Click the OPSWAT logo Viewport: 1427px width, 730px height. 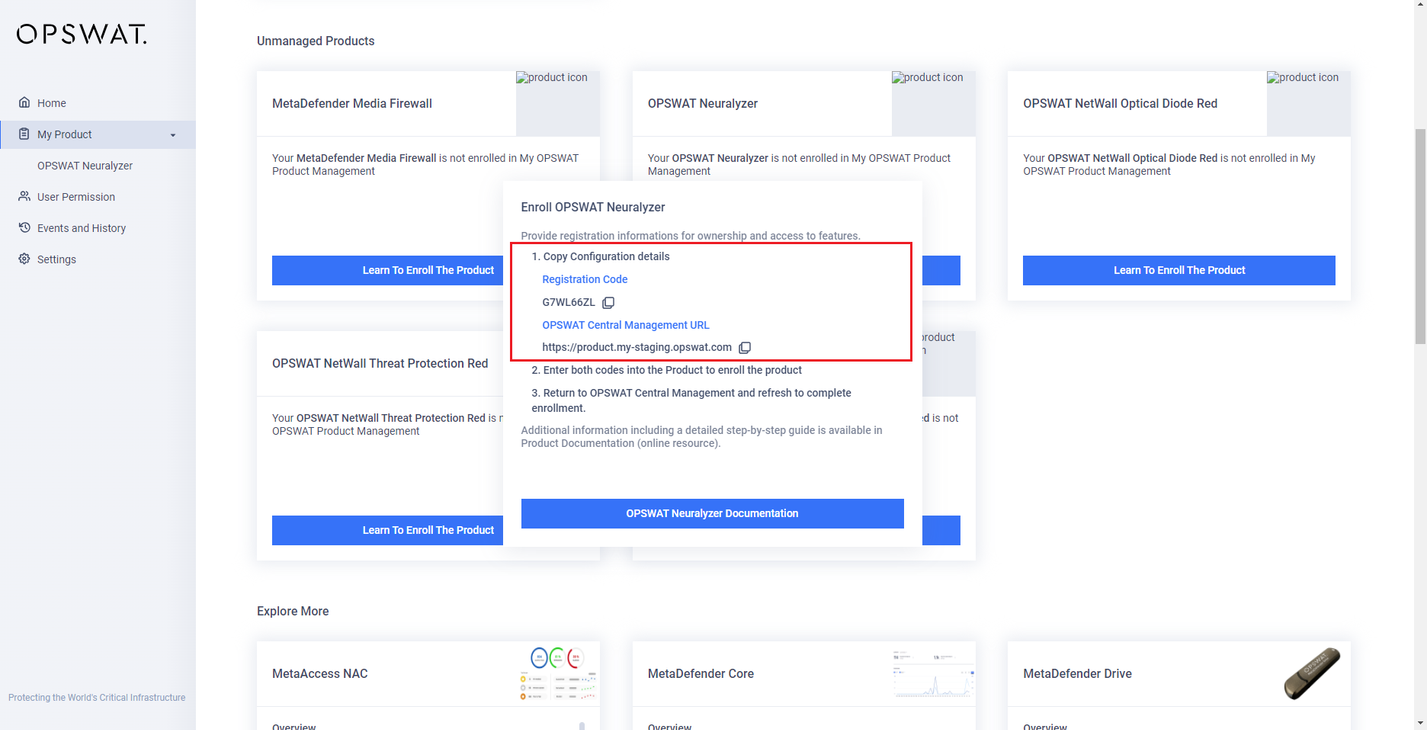point(82,34)
